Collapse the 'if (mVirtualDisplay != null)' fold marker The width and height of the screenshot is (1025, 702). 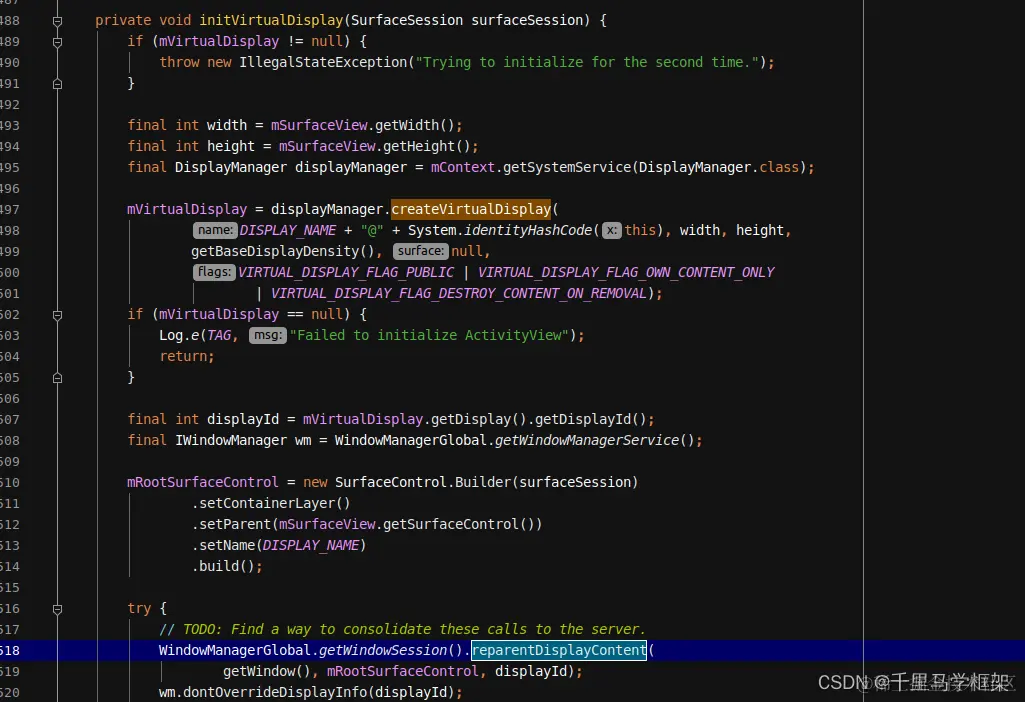pyautogui.click(x=58, y=42)
